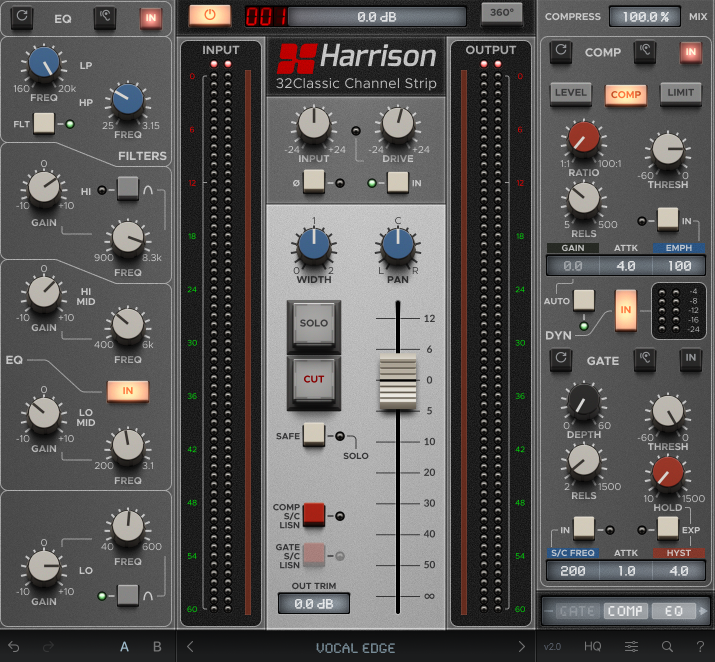Screen dimensions: 715x662
Task: Open help with the question mark icon
Action: tap(700, 646)
